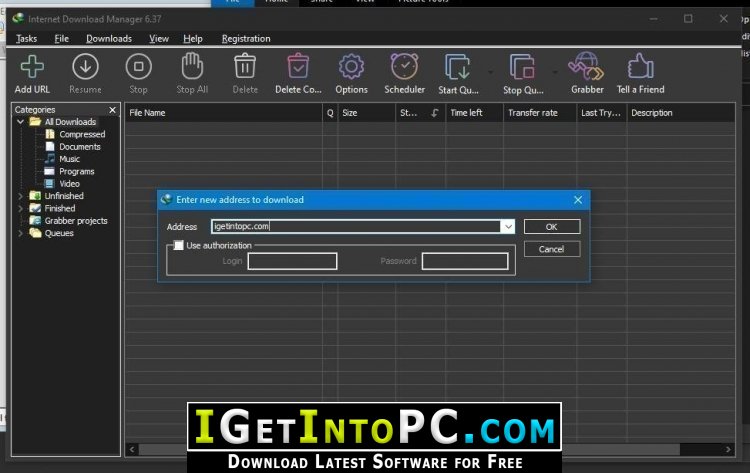Click the horizontal scrollbar left arrow
The width and height of the screenshot is (750, 473).
pyautogui.click(x=132, y=449)
